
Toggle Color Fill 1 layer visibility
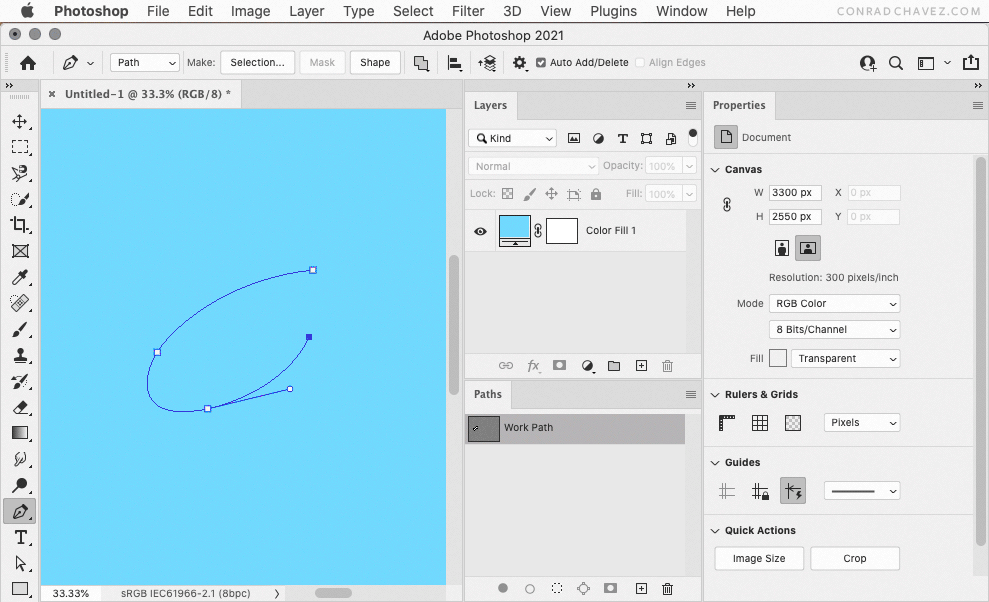click(480, 231)
